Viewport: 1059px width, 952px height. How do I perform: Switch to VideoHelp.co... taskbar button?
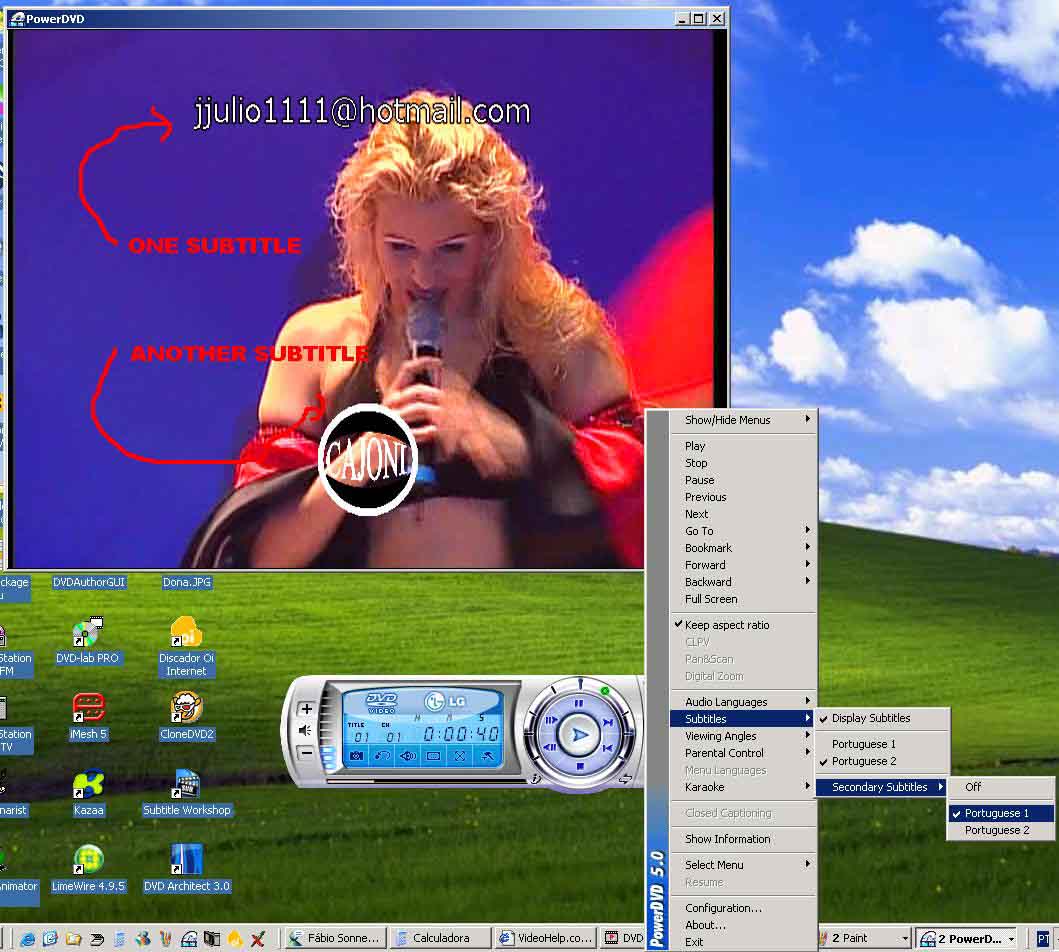point(545,938)
